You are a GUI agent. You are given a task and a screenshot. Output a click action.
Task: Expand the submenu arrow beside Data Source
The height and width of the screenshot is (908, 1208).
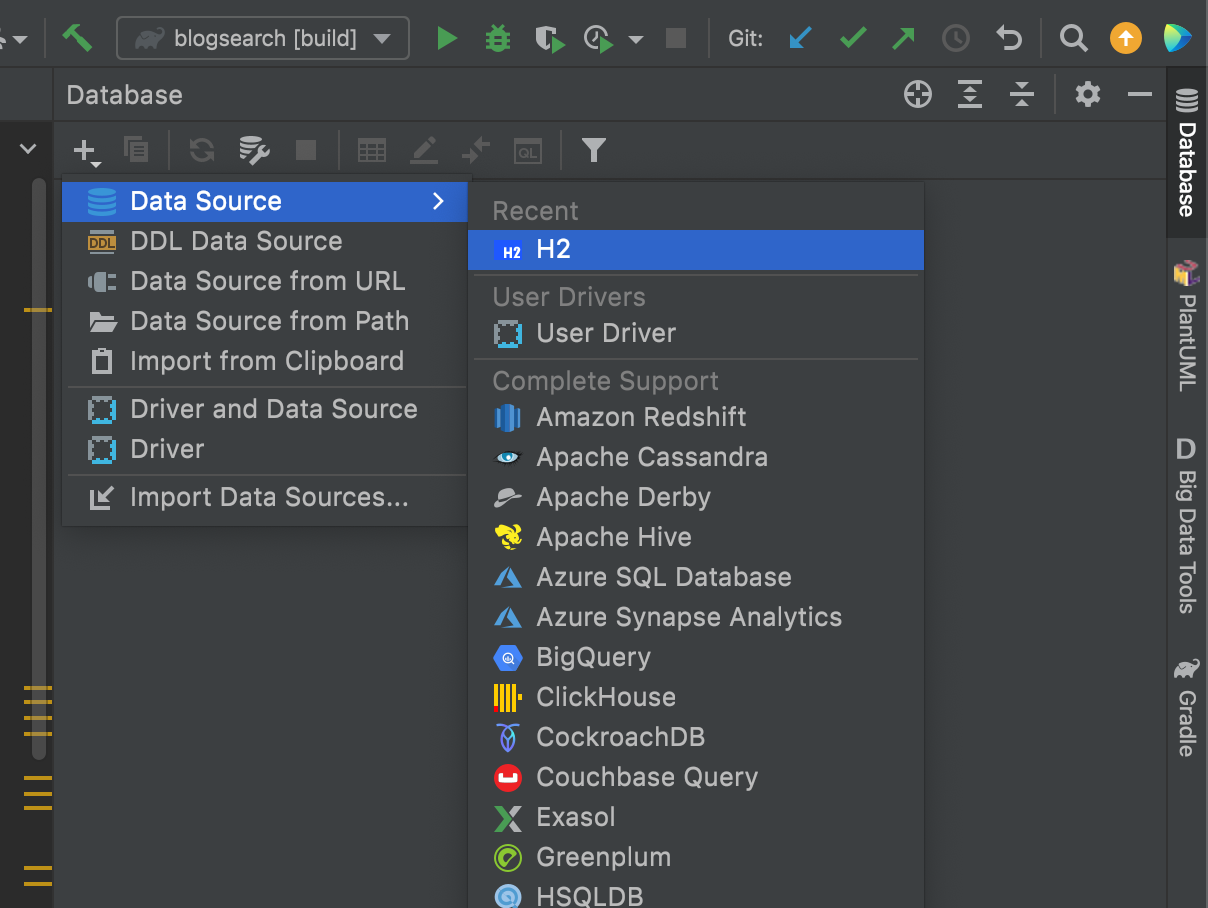[x=438, y=201]
